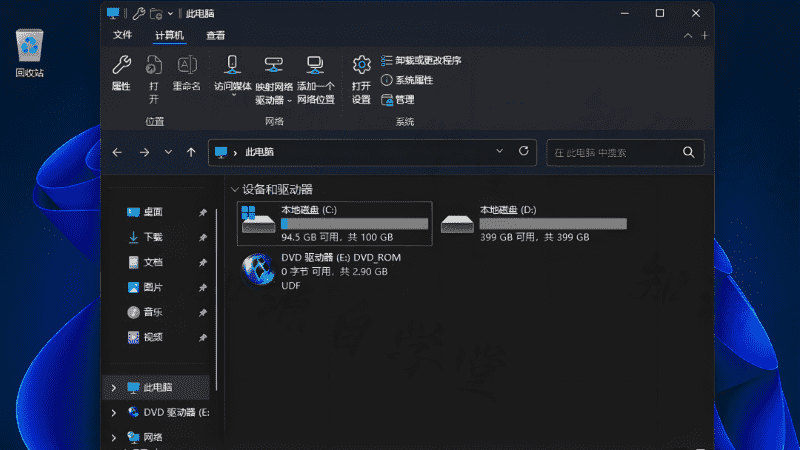Viewport: 800px width, 450px height.
Task: Go up one level arrow
Action: 191,152
